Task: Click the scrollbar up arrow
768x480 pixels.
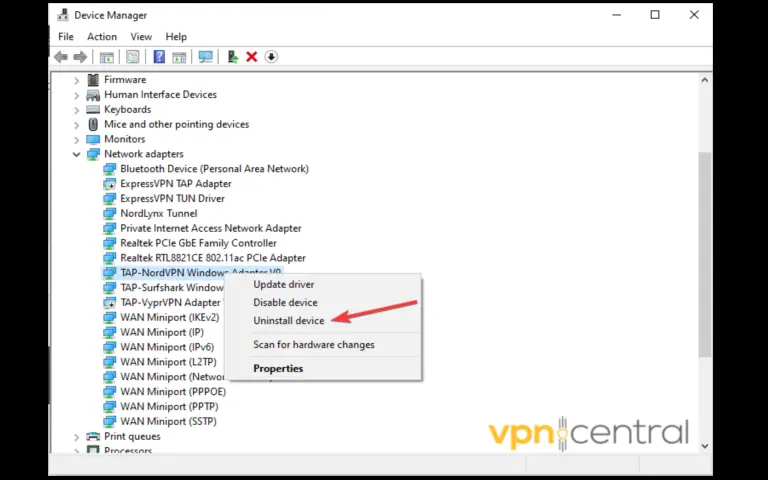Action: tap(704, 80)
